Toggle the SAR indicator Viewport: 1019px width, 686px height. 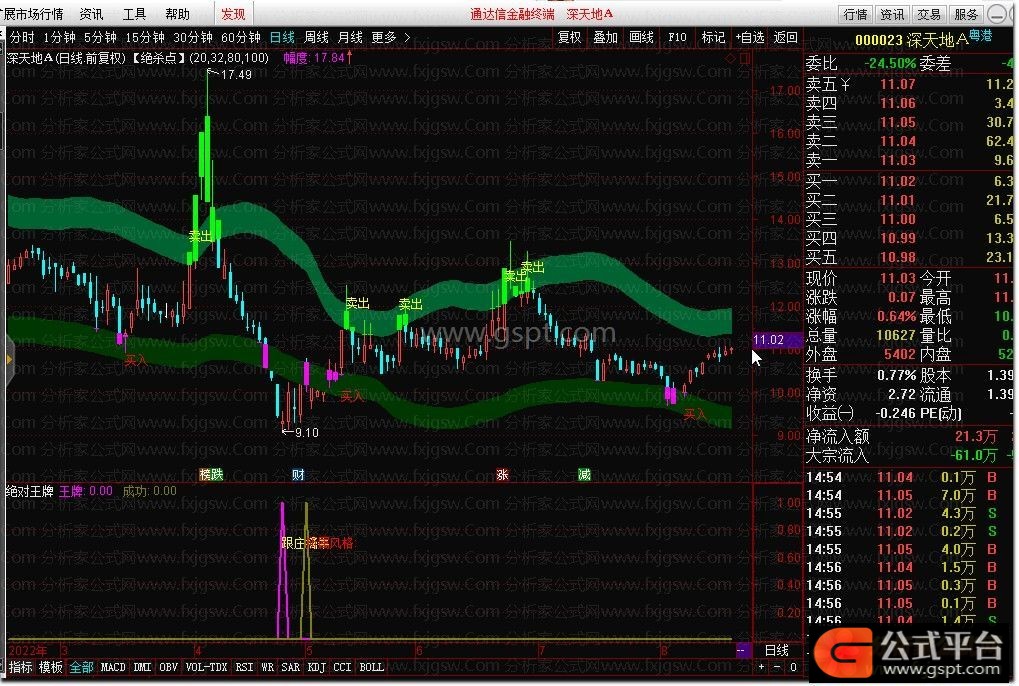pos(290,667)
